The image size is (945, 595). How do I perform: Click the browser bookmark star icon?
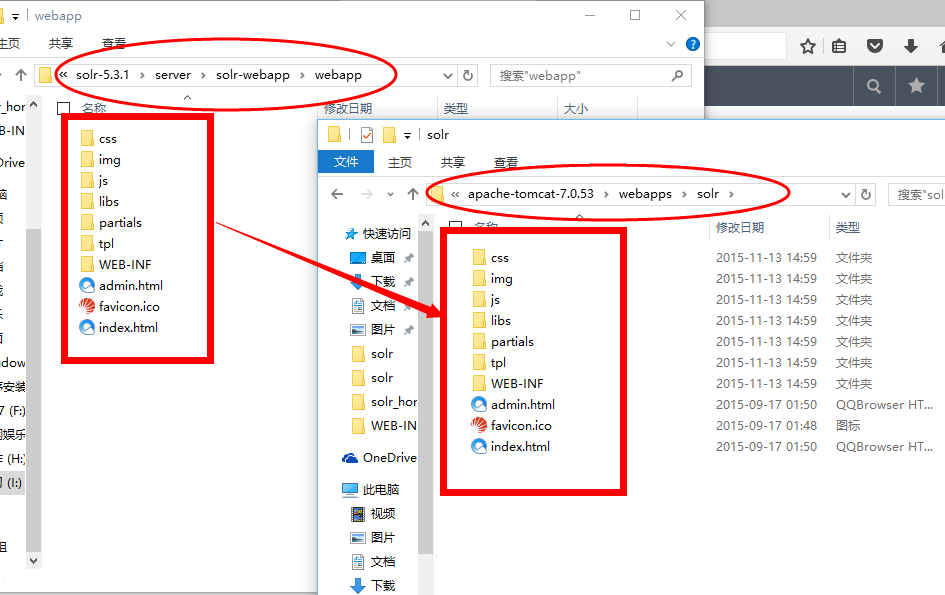pyautogui.click(x=808, y=46)
